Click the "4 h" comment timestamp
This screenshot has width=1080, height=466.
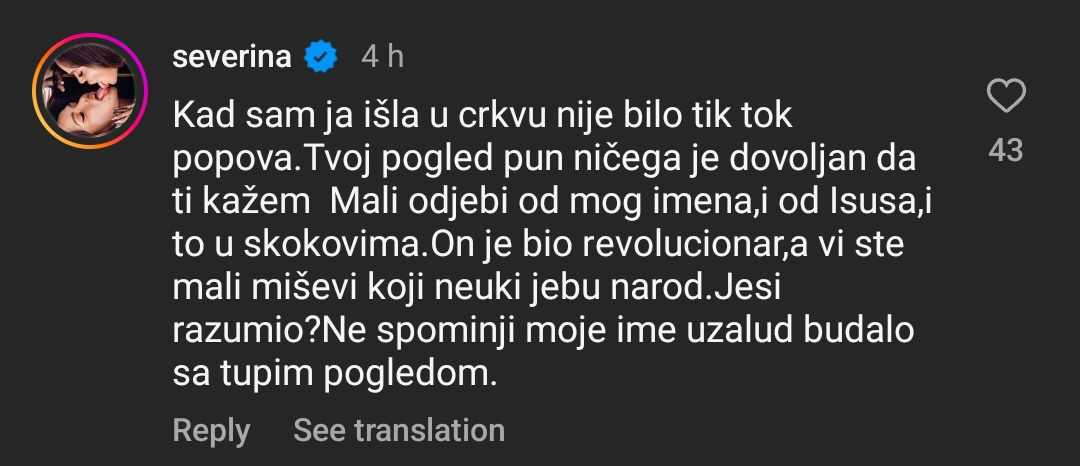click(382, 57)
